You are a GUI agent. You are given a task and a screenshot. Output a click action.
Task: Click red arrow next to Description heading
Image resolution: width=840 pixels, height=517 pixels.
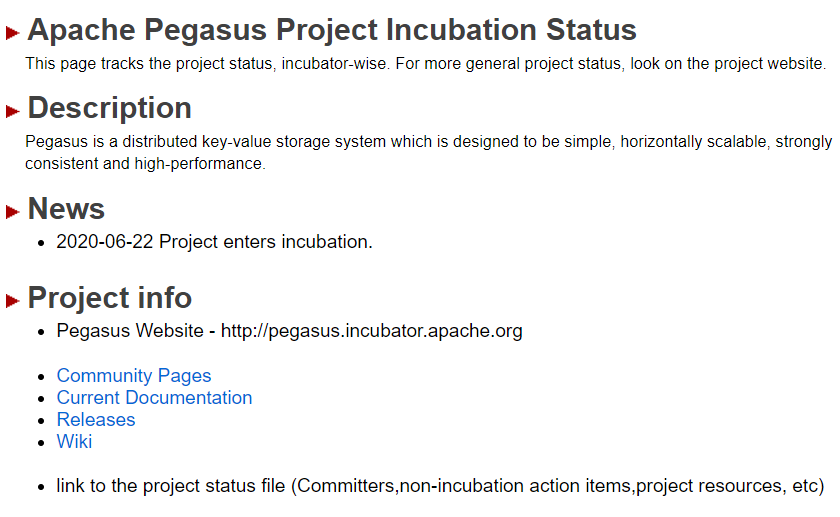tap(13, 111)
